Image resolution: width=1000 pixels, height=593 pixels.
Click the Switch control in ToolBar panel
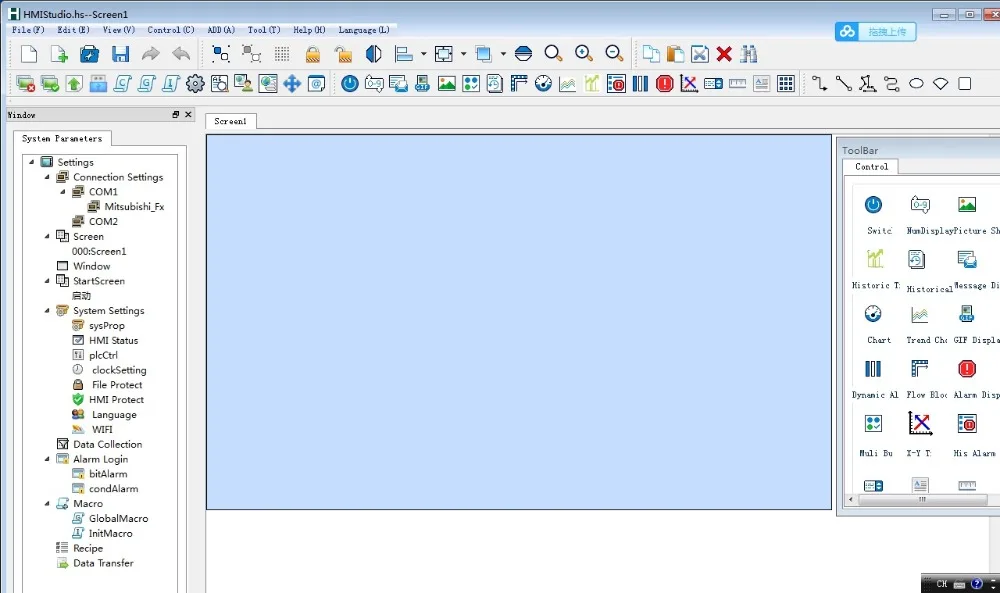tap(874, 205)
